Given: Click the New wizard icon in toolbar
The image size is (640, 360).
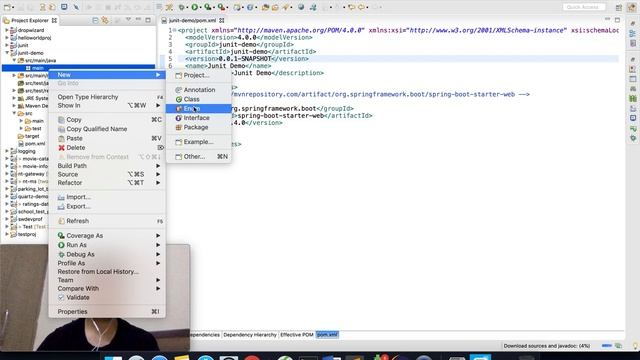Looking at the screenshot, I should [7, 7].
